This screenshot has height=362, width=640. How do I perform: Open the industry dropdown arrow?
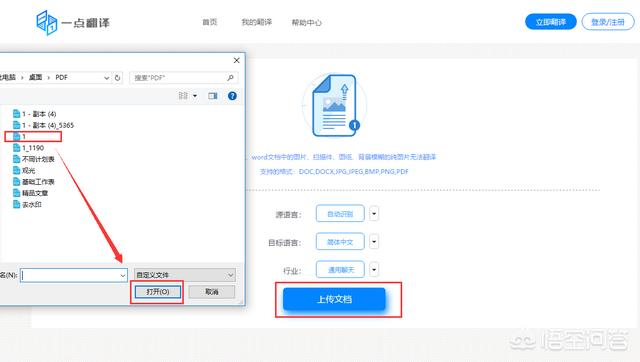pos(374,269)
